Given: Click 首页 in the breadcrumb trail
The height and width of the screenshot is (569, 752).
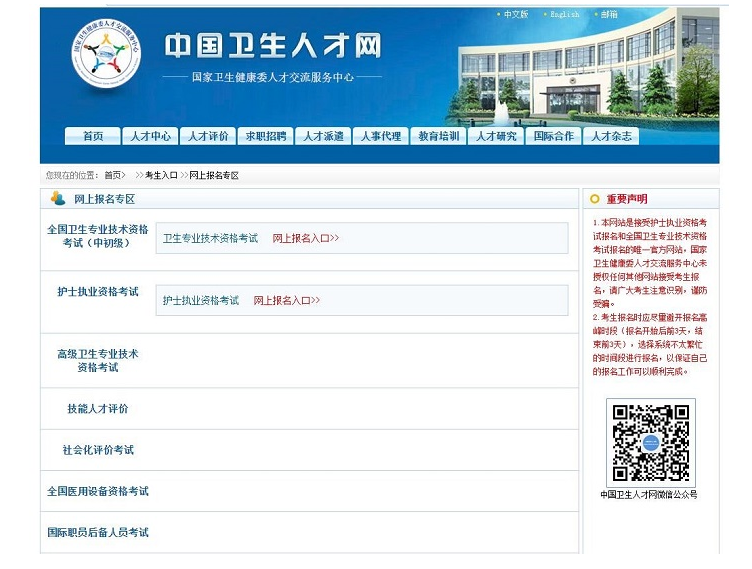Looking at the screenshot, I should (x=113, y=176).
